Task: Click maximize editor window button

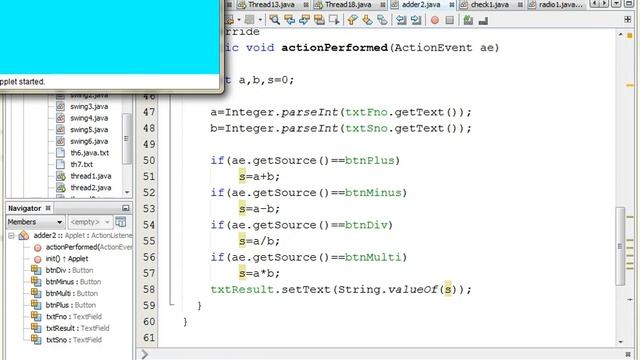Action: click(629, 4)
